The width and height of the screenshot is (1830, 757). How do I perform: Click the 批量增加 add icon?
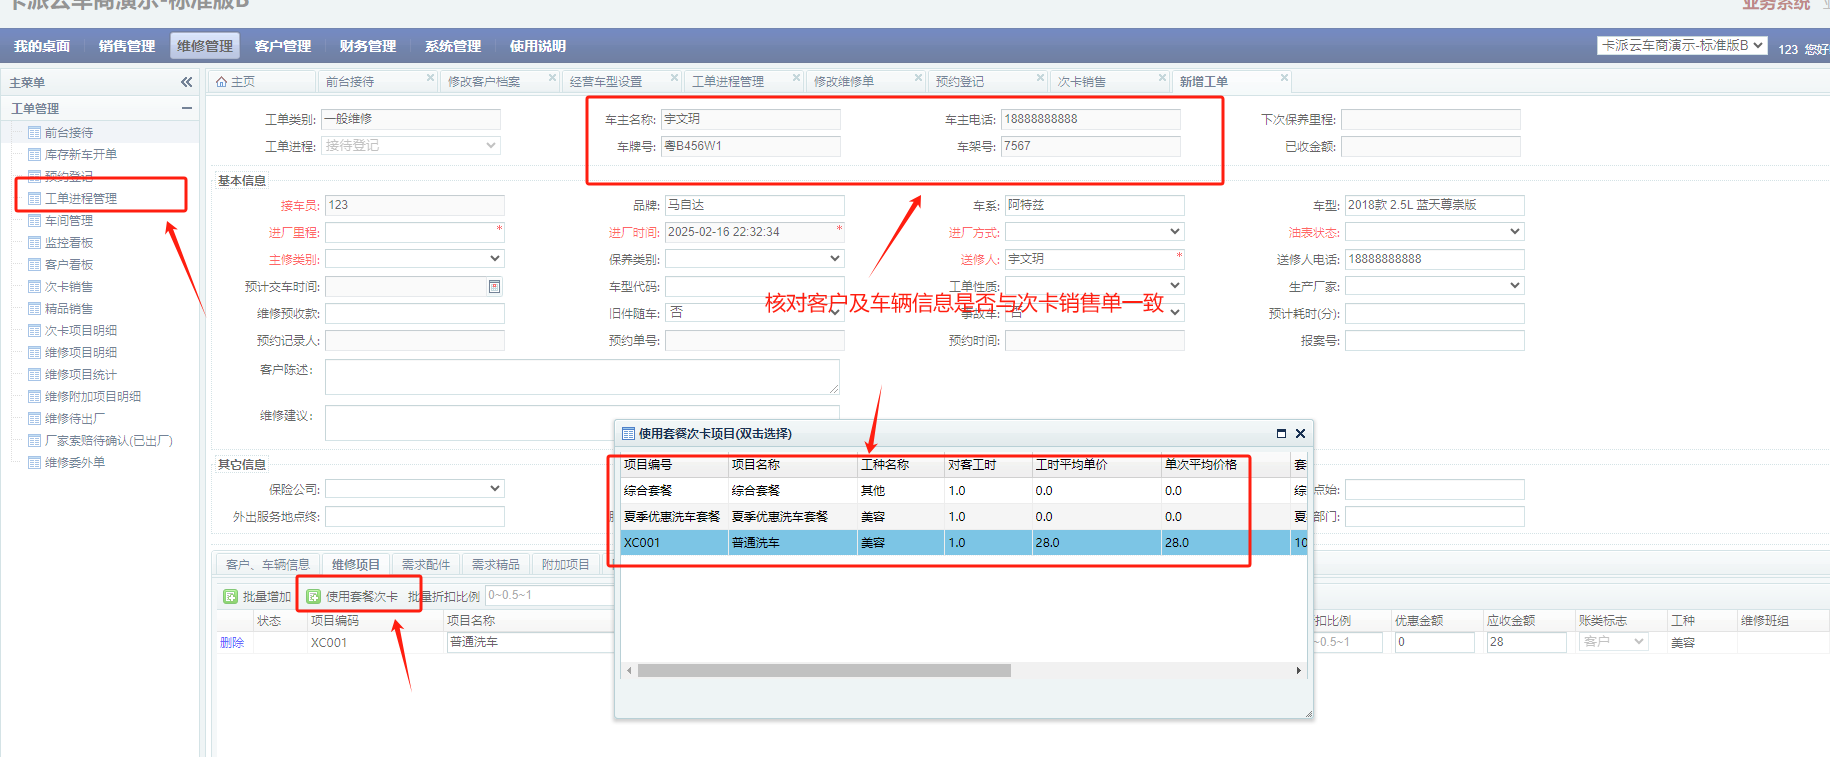pos(230,597)
